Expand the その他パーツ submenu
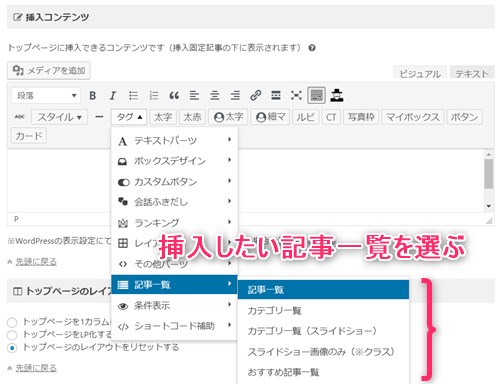Image resolution: width=500 pixels, height=384 pixels. tap(174, 264)
